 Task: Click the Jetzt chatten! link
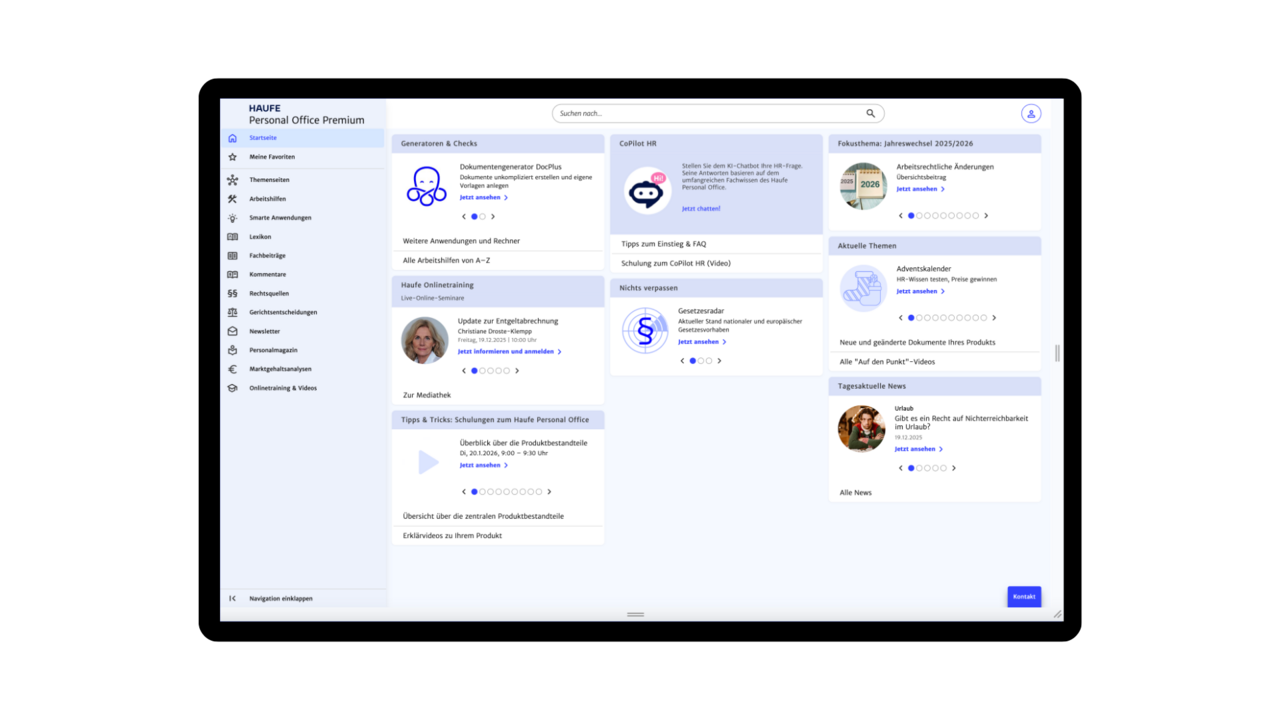(701, 209)
